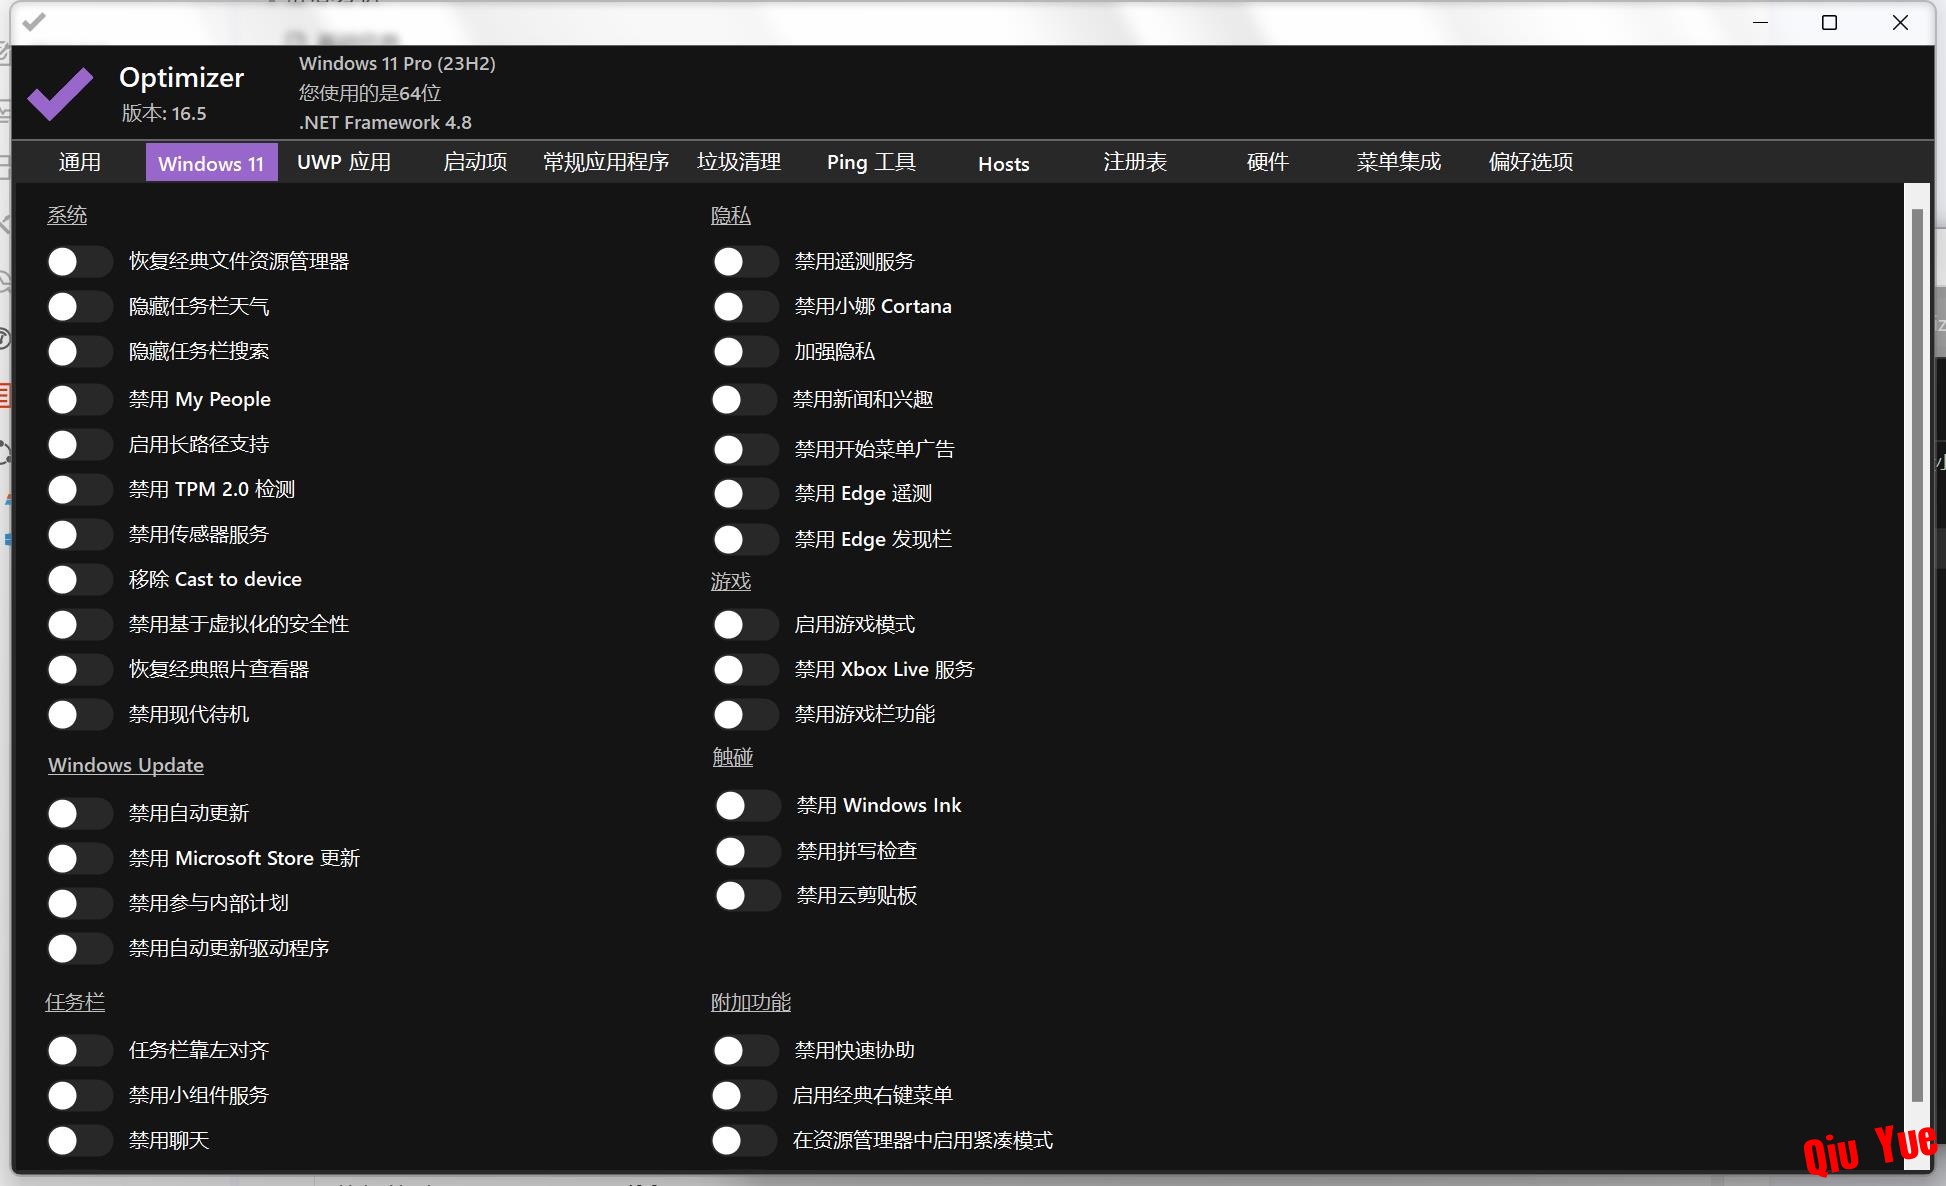
Task: Click the 游戏 section link
Action: coord(731,582)
